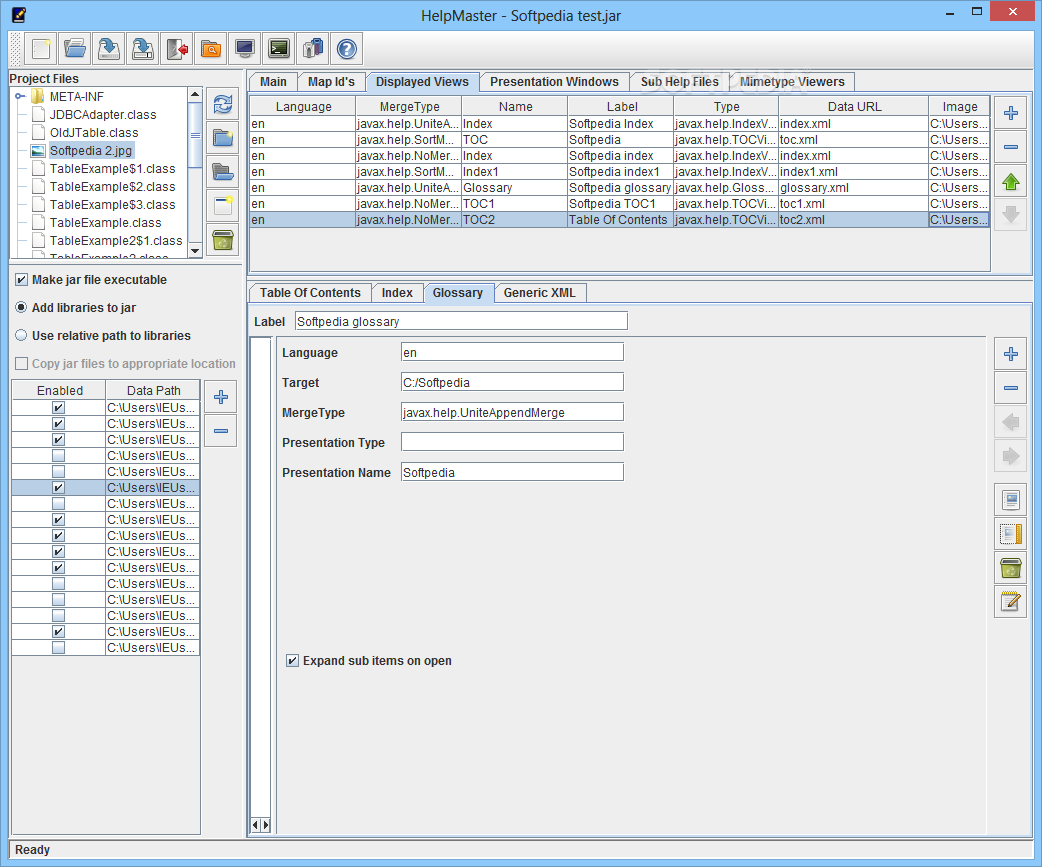The width and height of the screenshot is (1042, 867).
Task: Click the Presentation Name input field
Action: tap(512, 472)
